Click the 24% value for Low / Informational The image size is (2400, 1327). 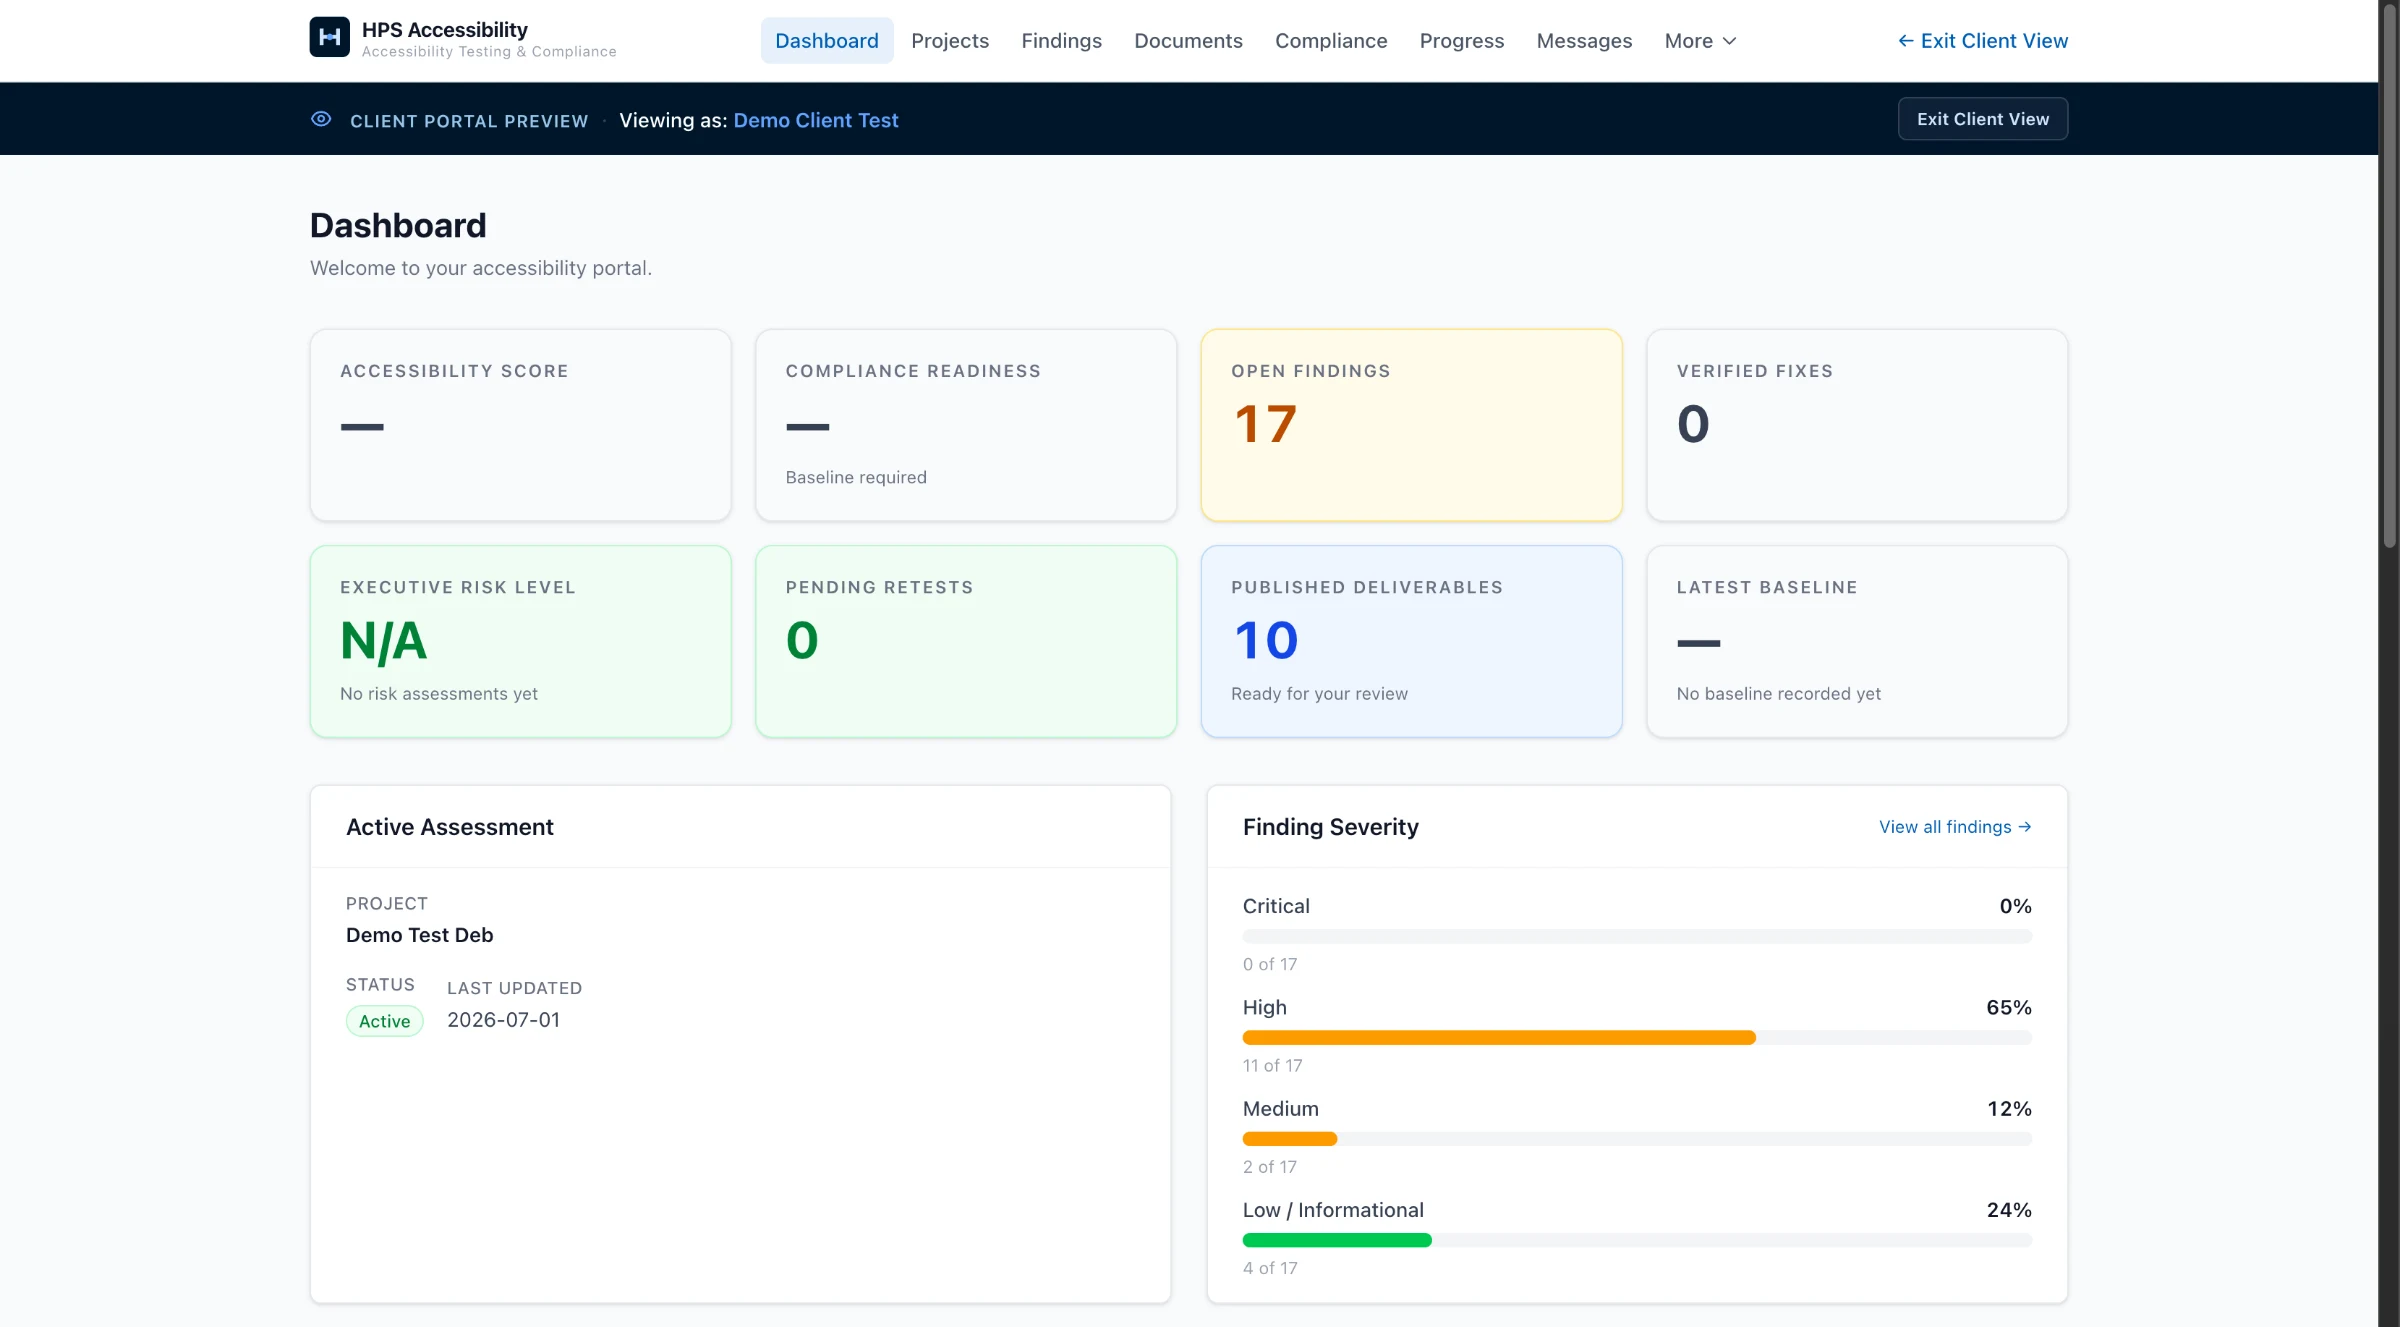[2009, 1210]
